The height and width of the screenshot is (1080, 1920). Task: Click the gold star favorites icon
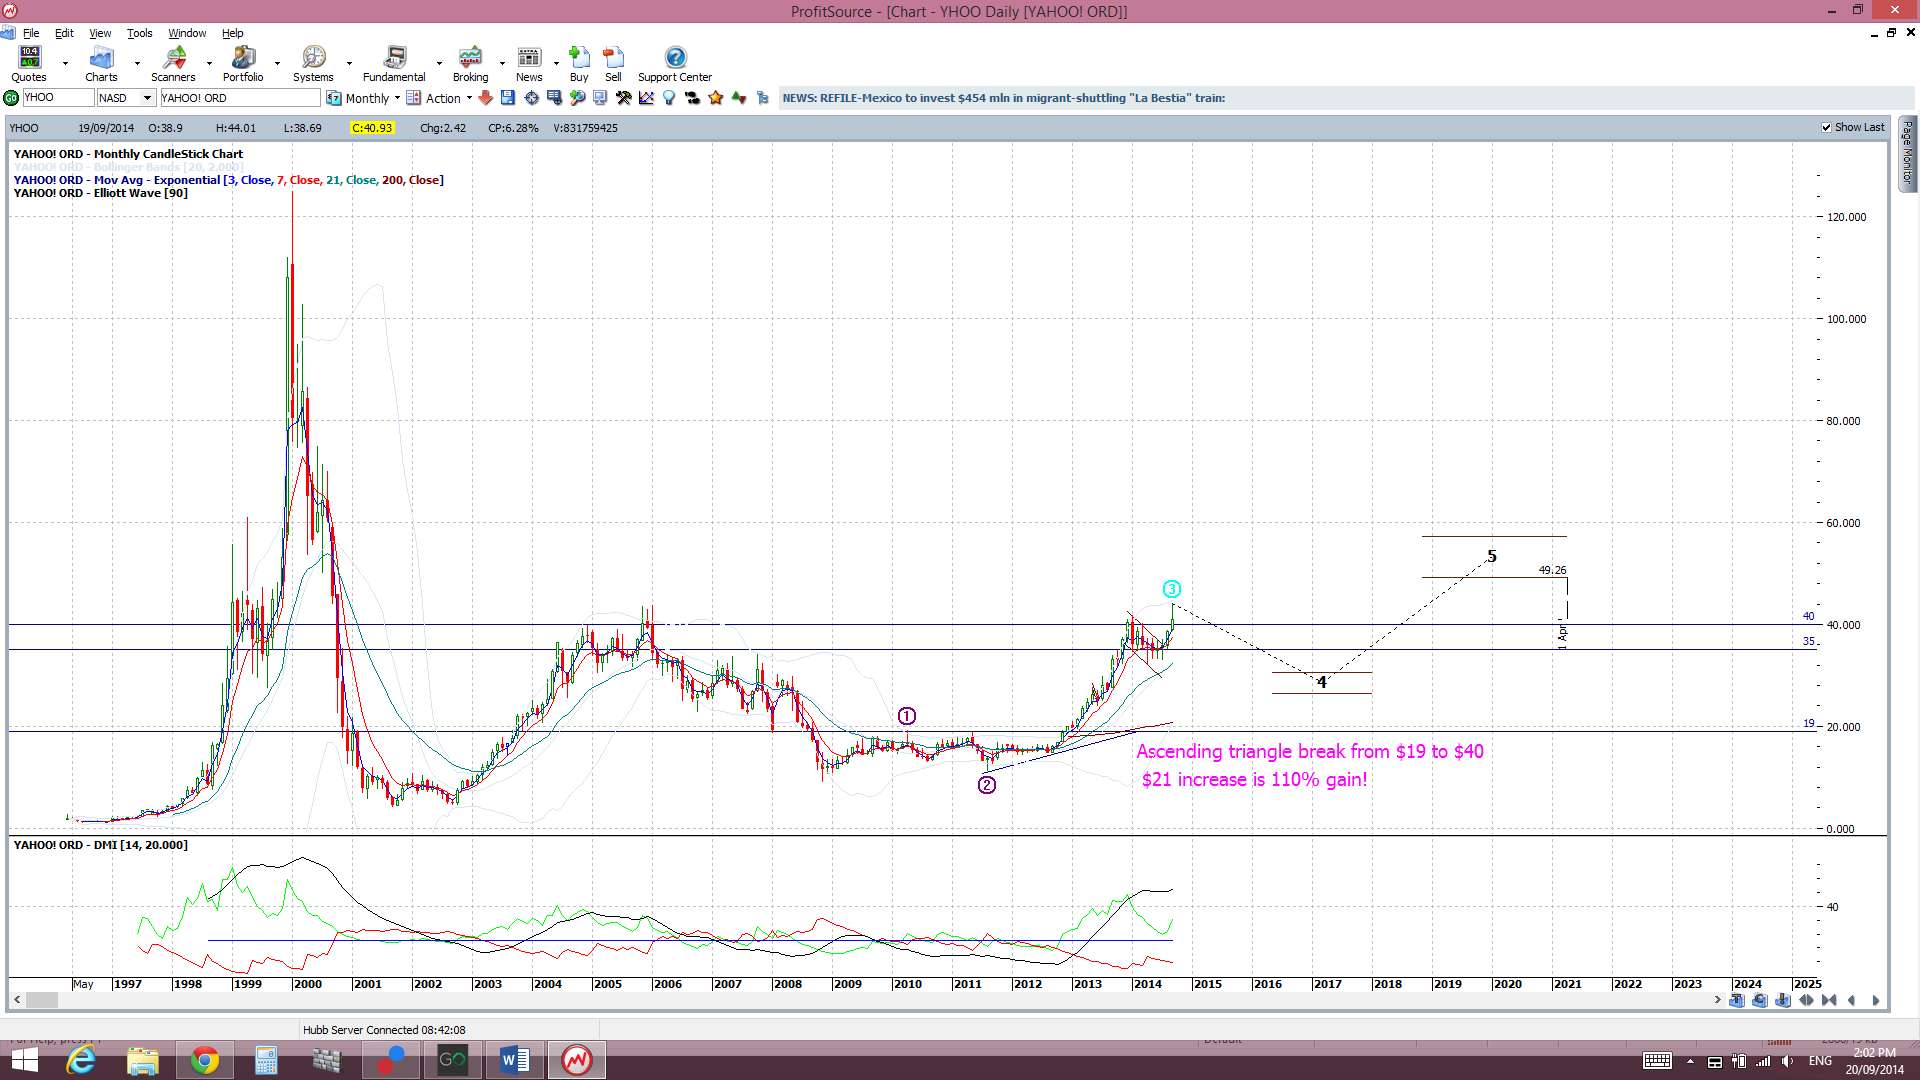715,98
